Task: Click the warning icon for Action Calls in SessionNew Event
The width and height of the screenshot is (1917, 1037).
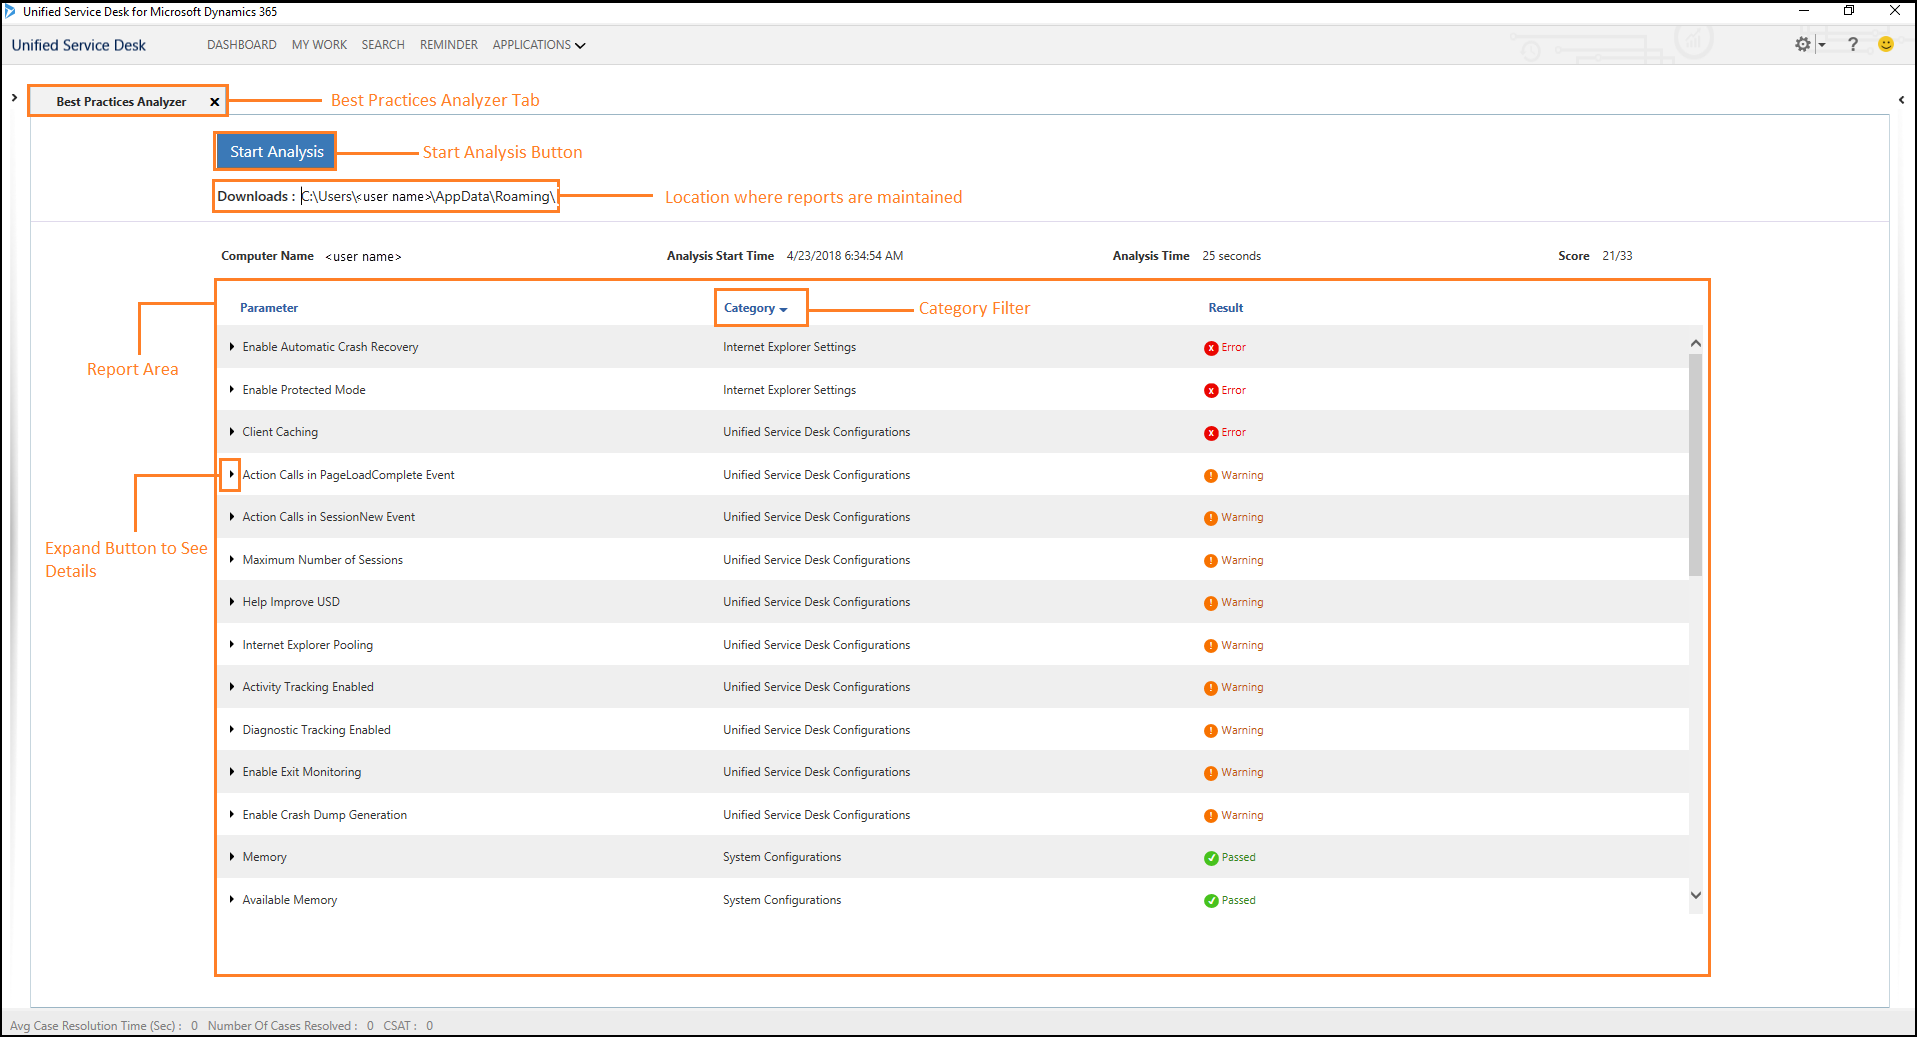Action: coord(1211,518)
